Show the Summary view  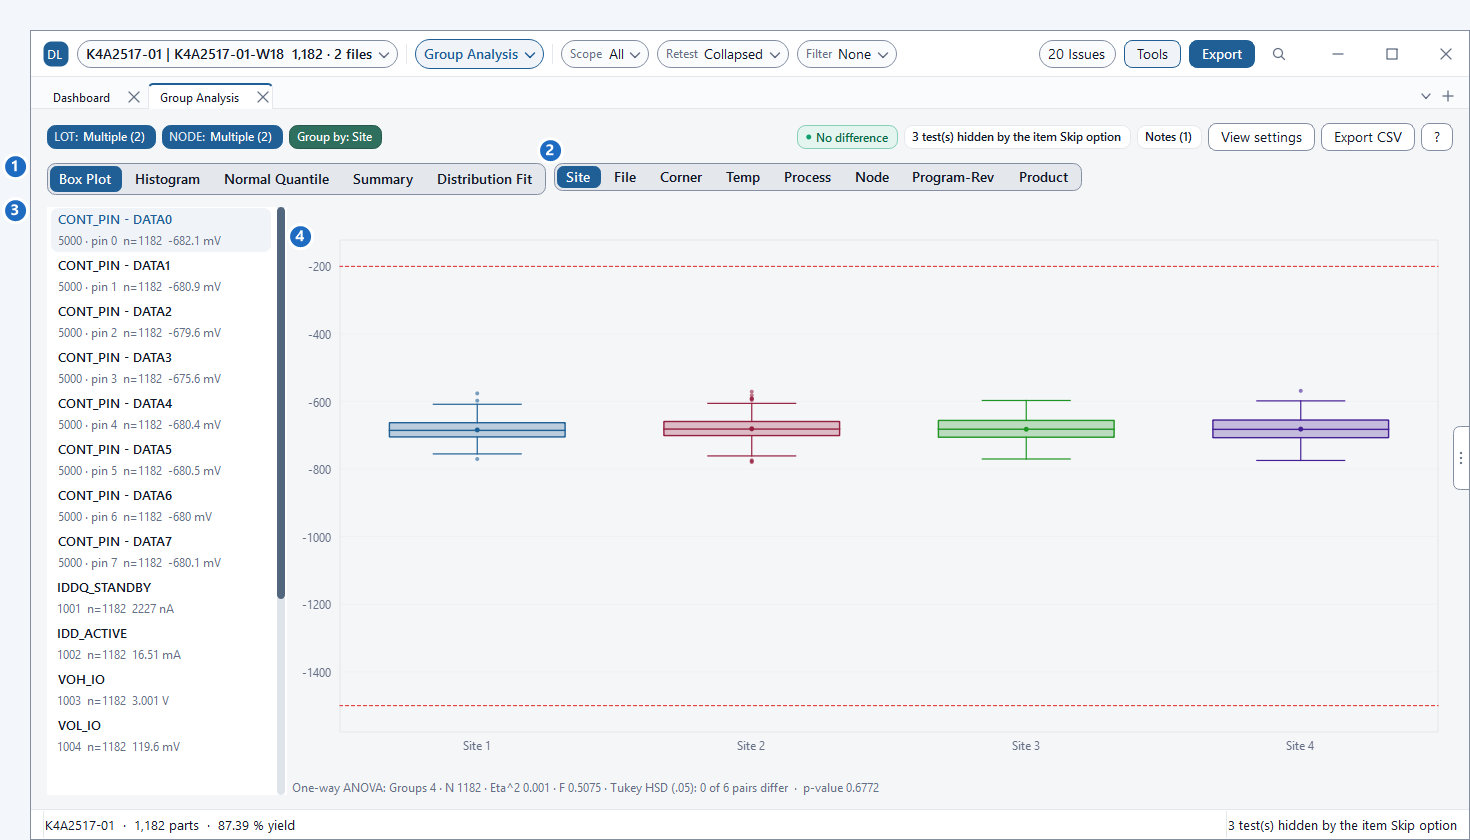(x=383, y=179)
